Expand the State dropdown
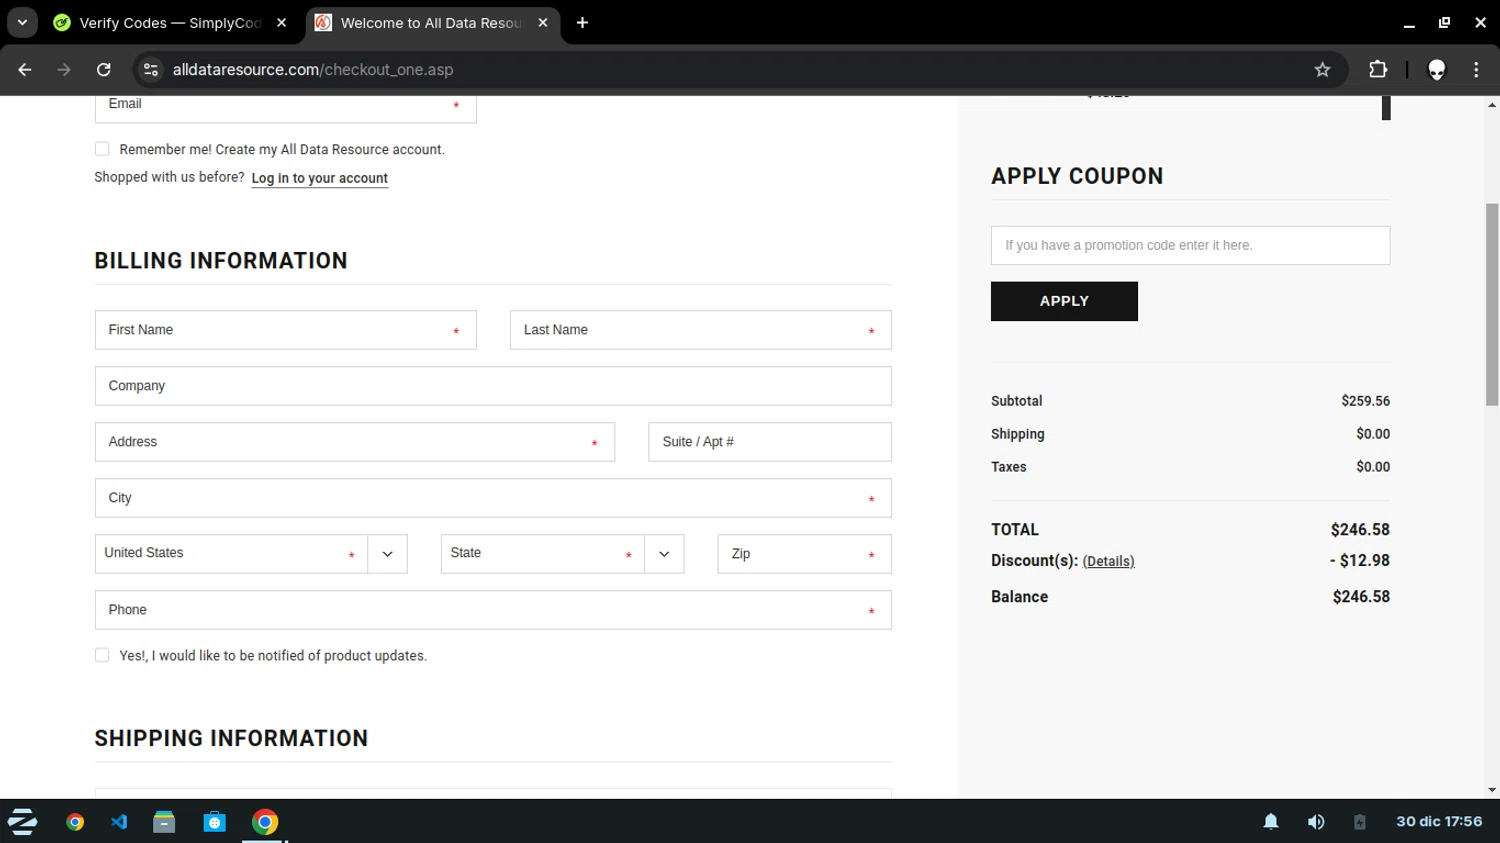The image size is (1500, 843). coord(562,554)
